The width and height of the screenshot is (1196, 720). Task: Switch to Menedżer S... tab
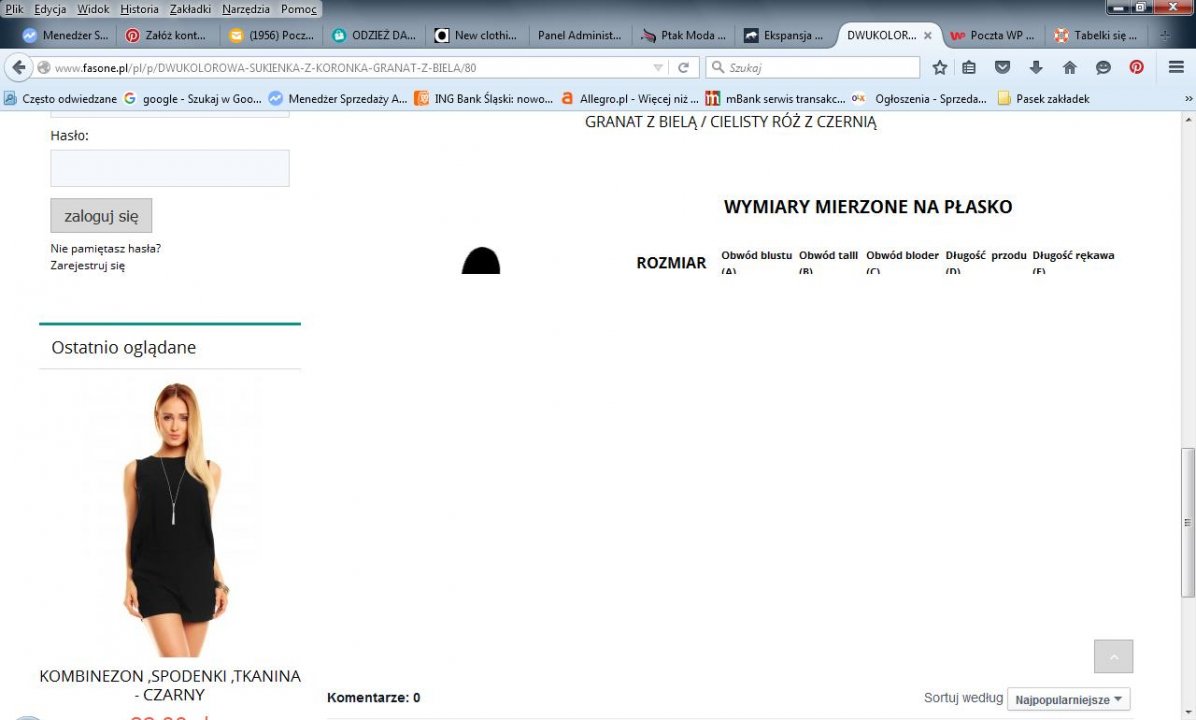[x=66, y=35]
